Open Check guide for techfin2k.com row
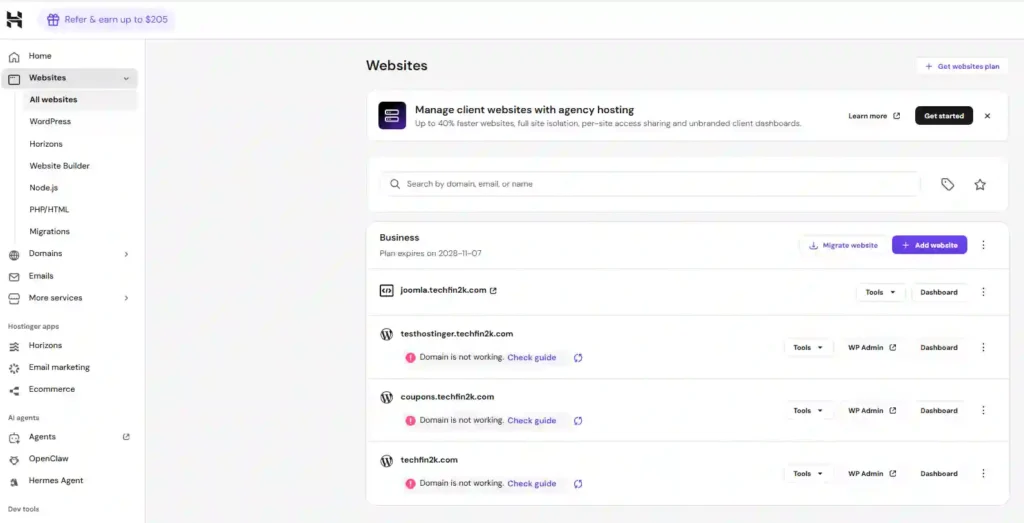Screen dimensions: 1024x523 click(532, 484)
